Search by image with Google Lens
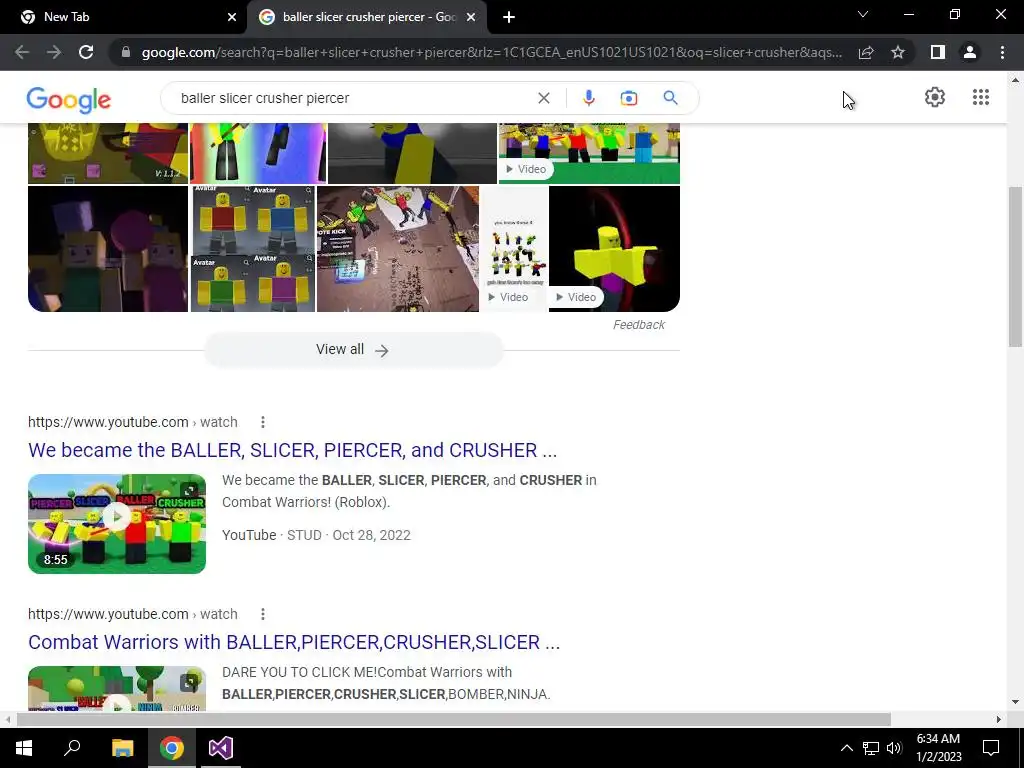The image size is (1024, 768). pos(629,98)
